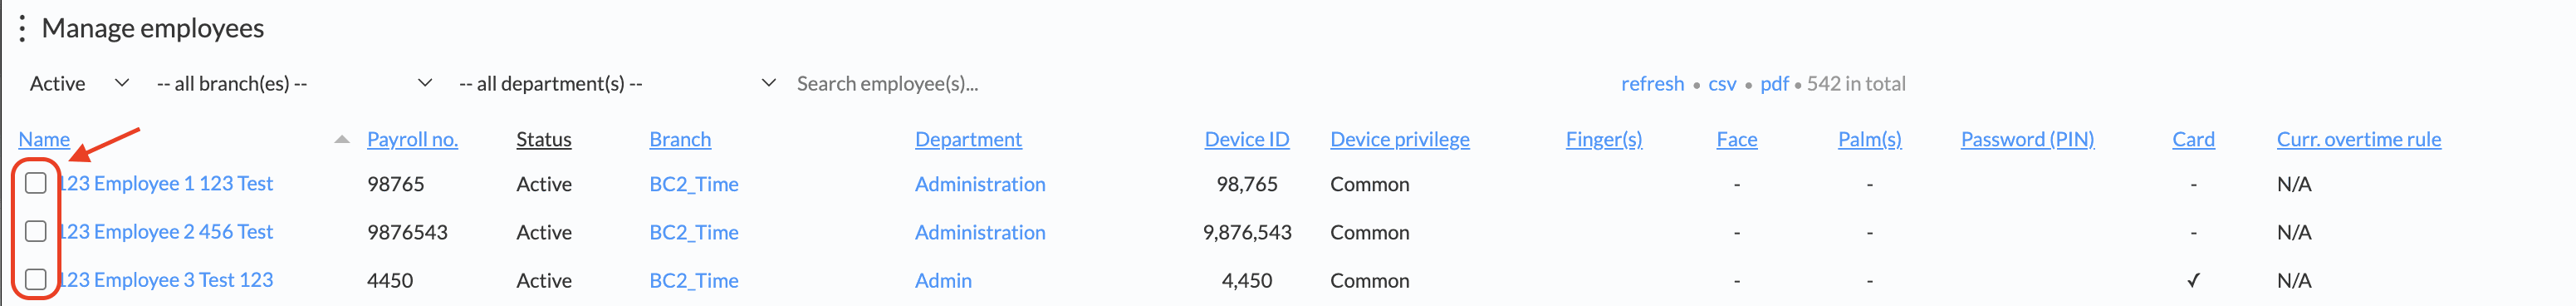
Task: Open the all branch(es) dropdown
Action: [x=294, y=84]
